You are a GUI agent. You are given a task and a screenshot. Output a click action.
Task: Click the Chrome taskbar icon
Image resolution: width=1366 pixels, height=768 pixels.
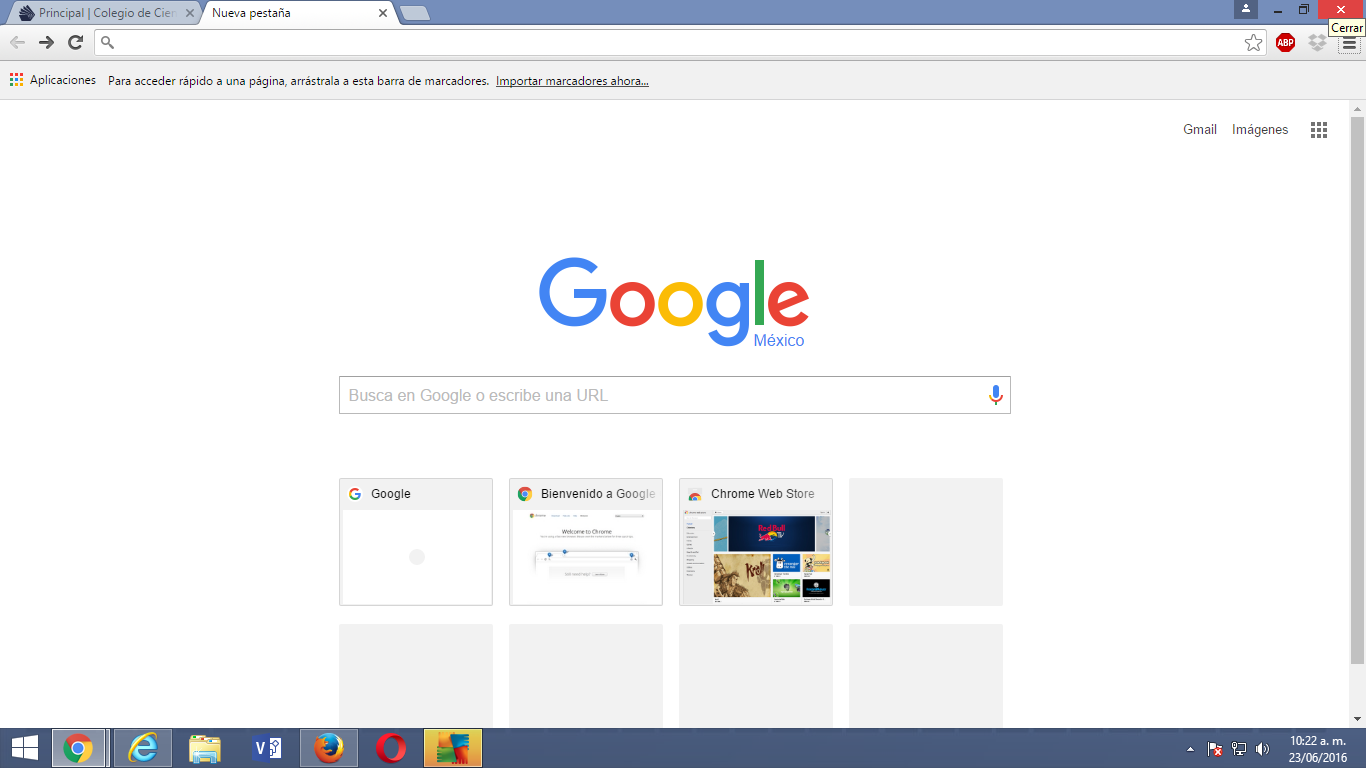point(78,748)
